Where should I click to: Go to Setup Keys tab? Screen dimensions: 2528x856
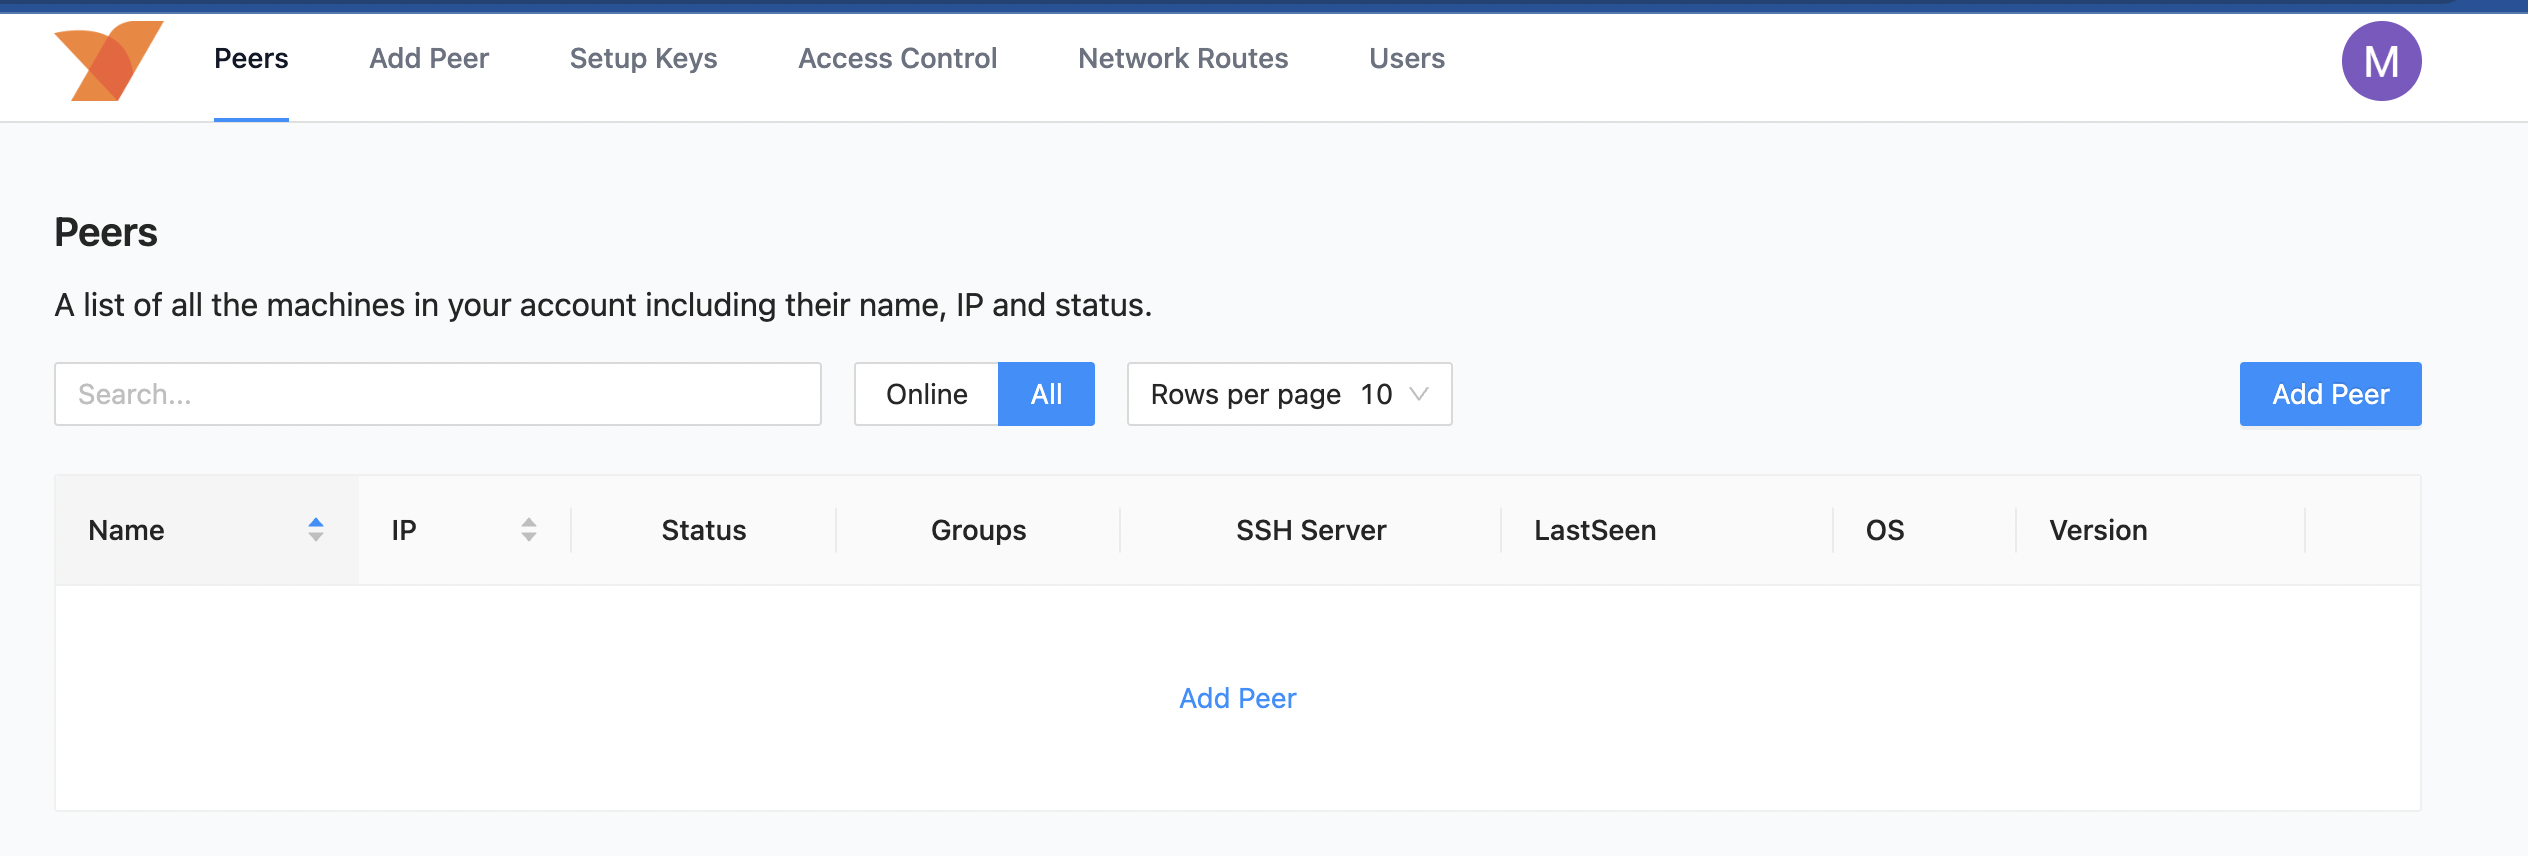pyautogui.click(x=643, y=59)
